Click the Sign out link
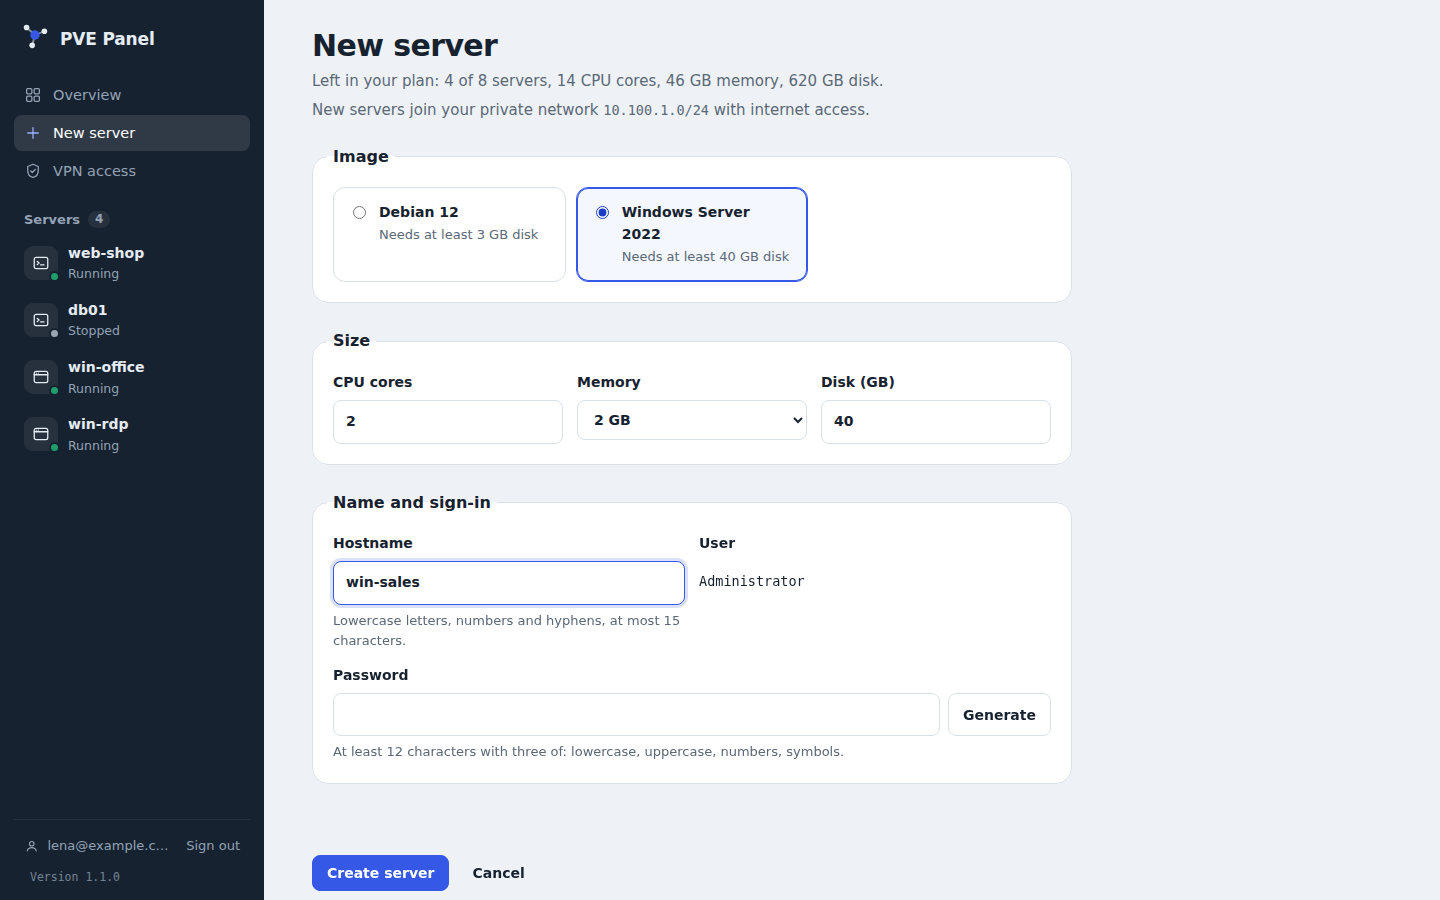The height and width of the screenshot is (900, 1440). tap(213, 846)
